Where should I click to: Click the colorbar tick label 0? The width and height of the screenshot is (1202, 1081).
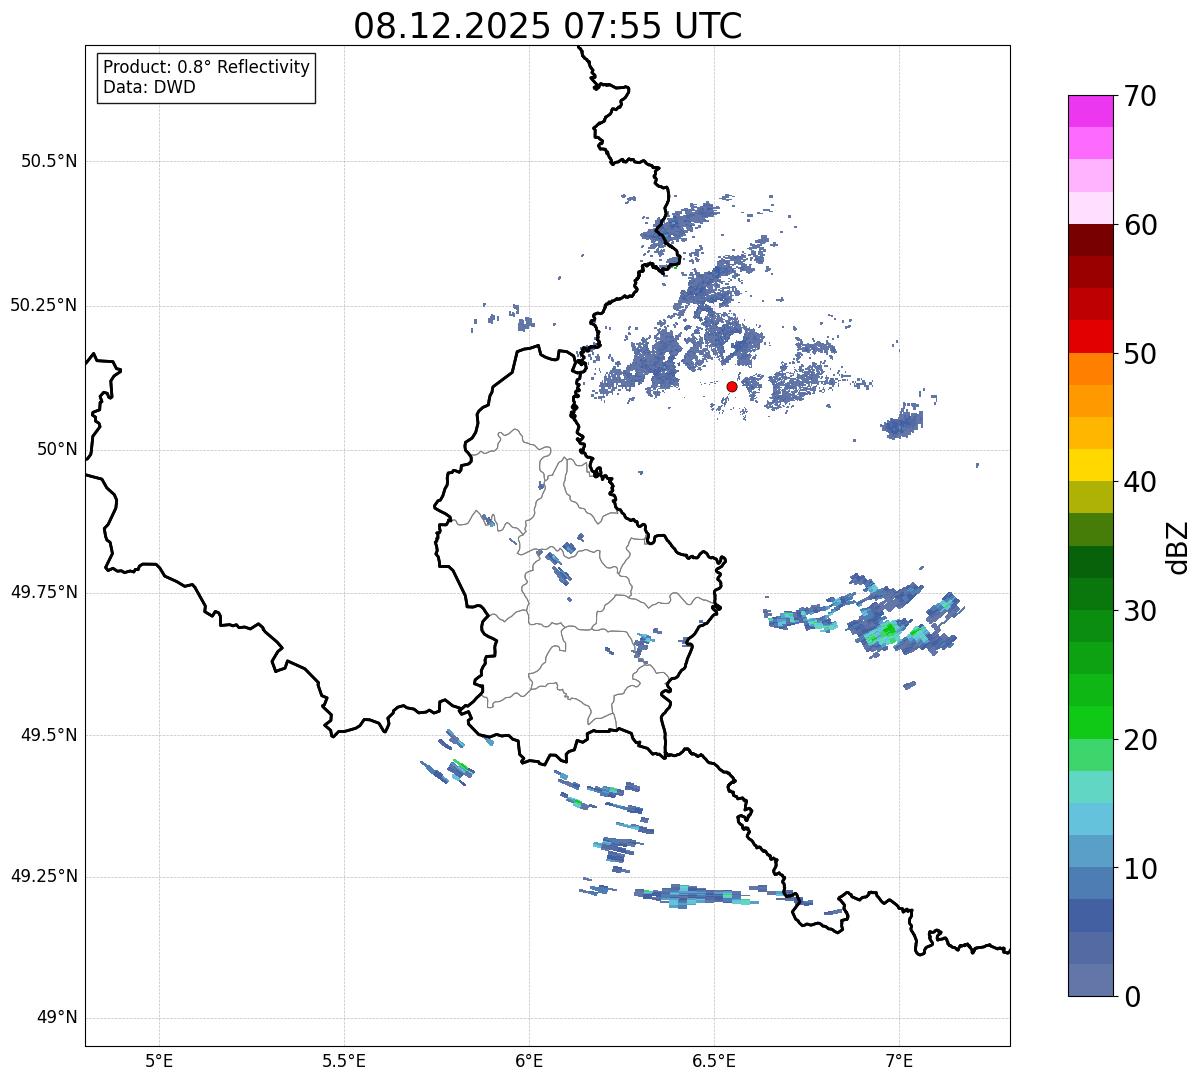click(1131, 997)
